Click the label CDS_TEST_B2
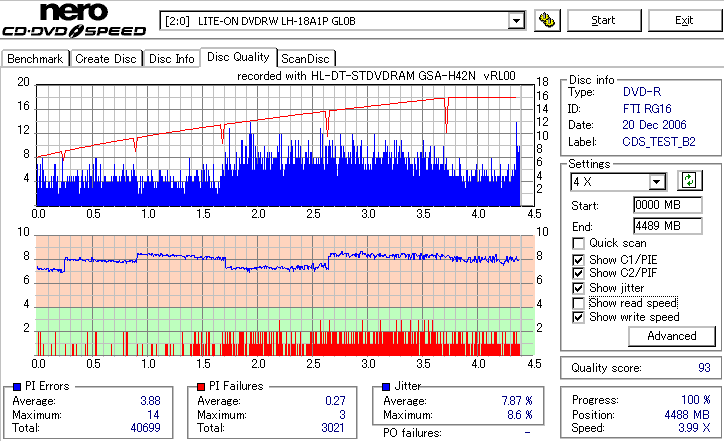The width and height of the screenshot is (724, 441). click(x=659, y=142)
